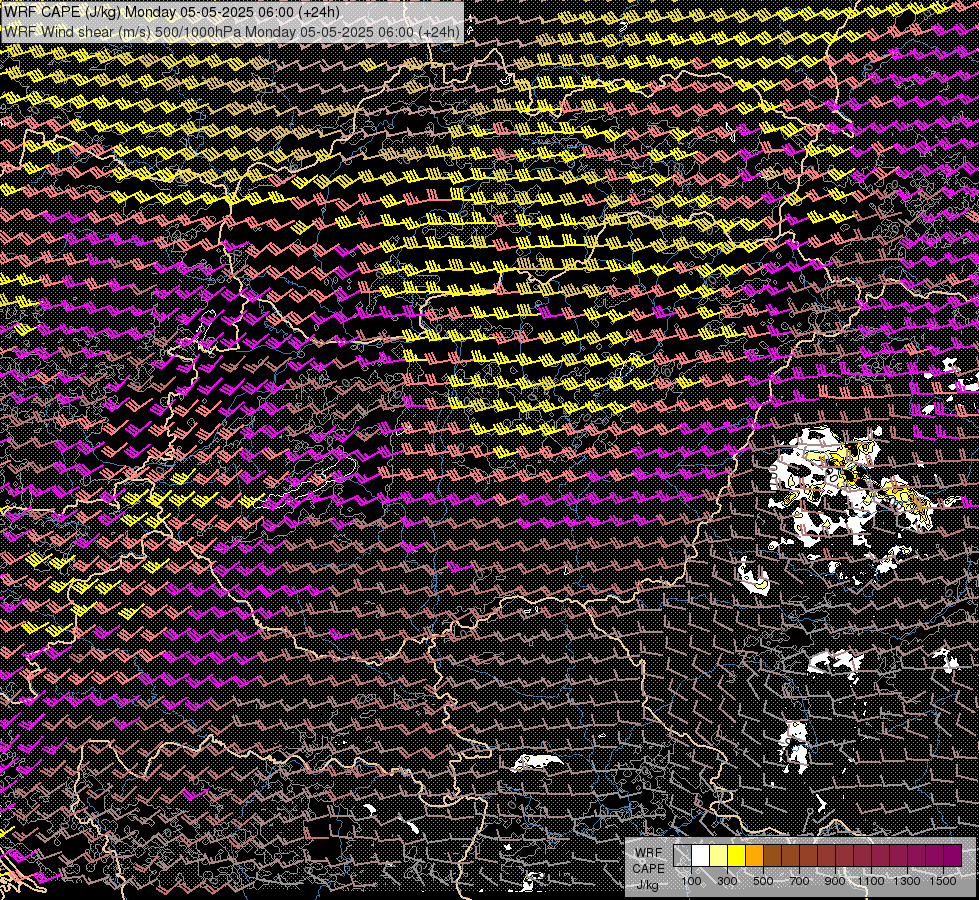Select the orange legend swatch
979x900 pixels.
click(x=754, y=855)
